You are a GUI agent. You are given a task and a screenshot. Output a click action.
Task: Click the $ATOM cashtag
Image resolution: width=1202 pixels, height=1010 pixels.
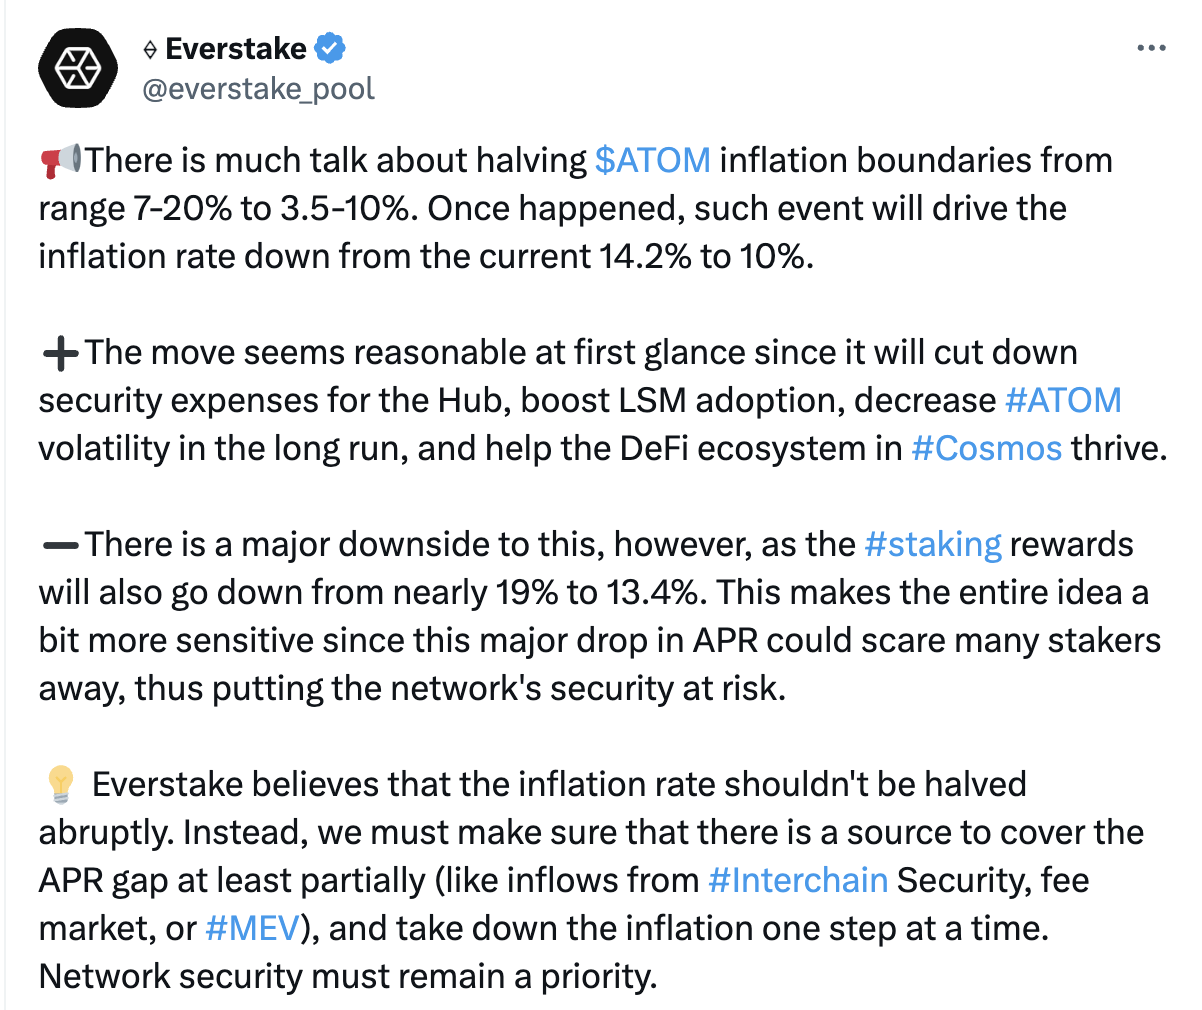pos(652,160)
